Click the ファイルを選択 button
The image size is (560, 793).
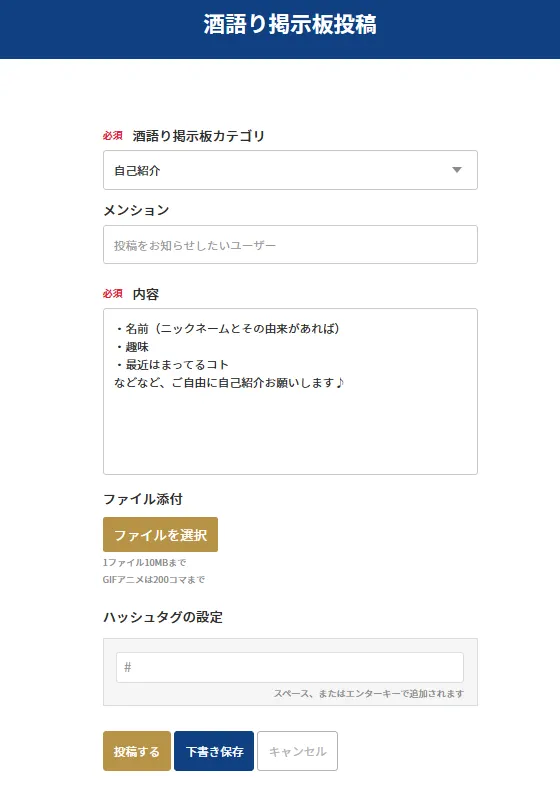(x=160, y=535)
